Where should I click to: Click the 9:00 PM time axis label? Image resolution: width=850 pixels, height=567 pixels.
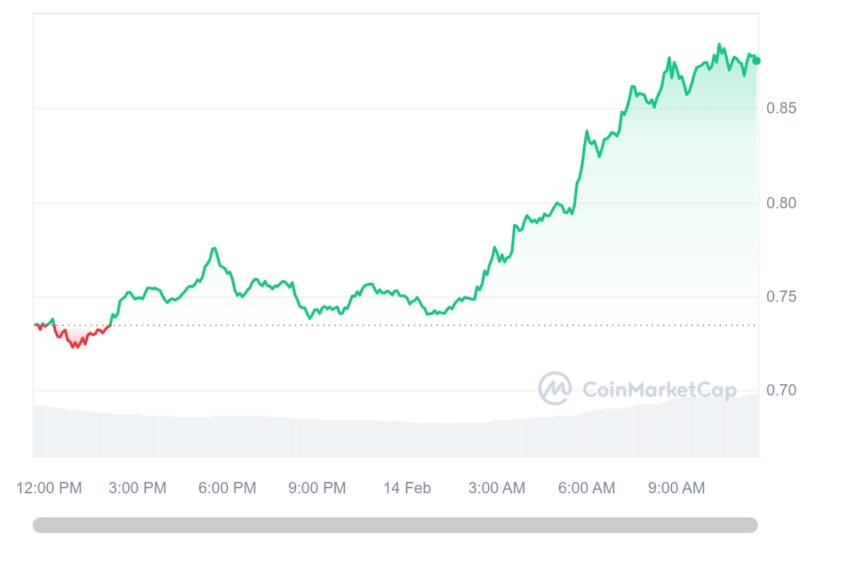click(x=317, y=488)
